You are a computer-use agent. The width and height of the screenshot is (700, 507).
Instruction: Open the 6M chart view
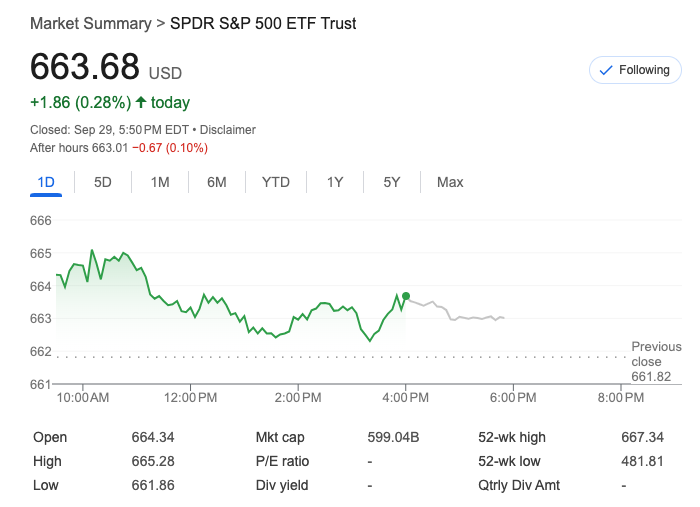coord(217,182)
